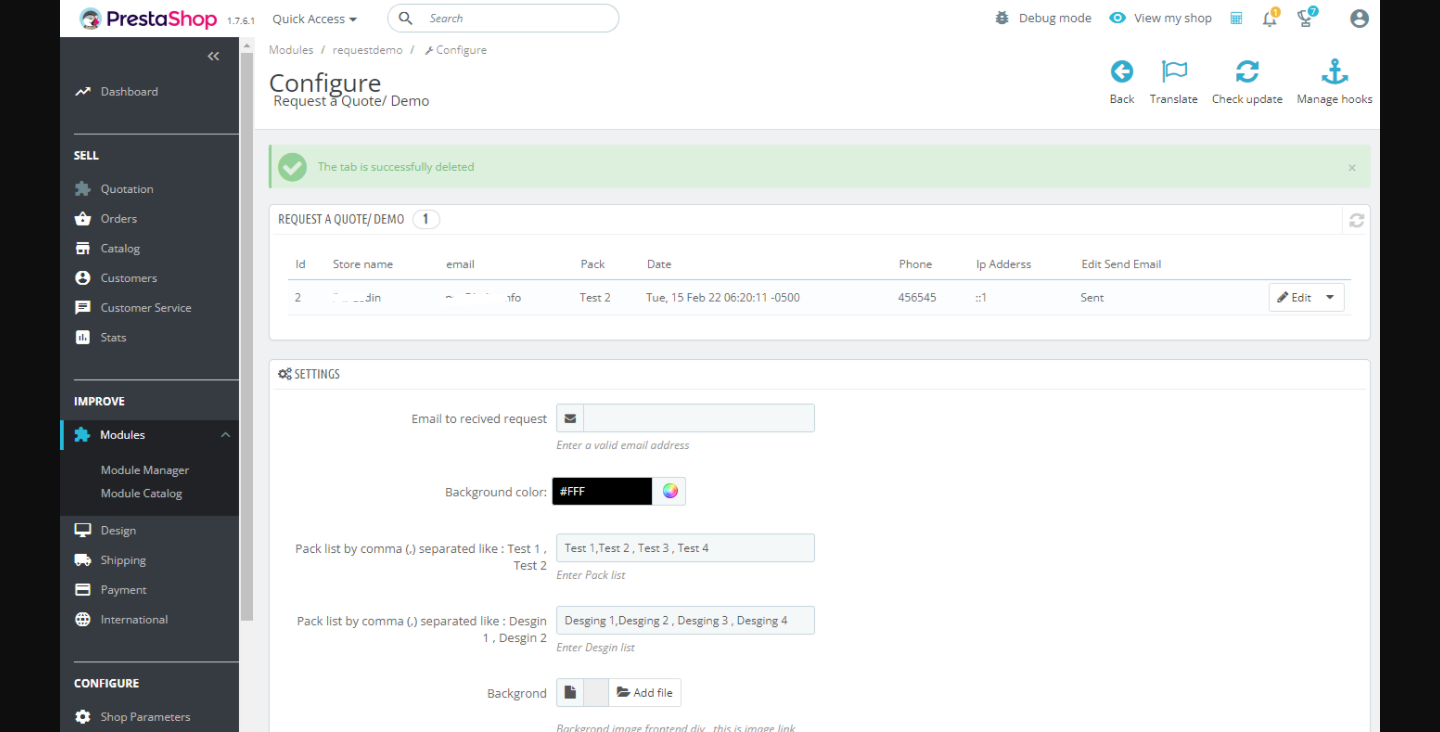The height and width of the screenshot is (732, 1440).
Task: Click the Test pack list input
Action: (x=685, y=548)
